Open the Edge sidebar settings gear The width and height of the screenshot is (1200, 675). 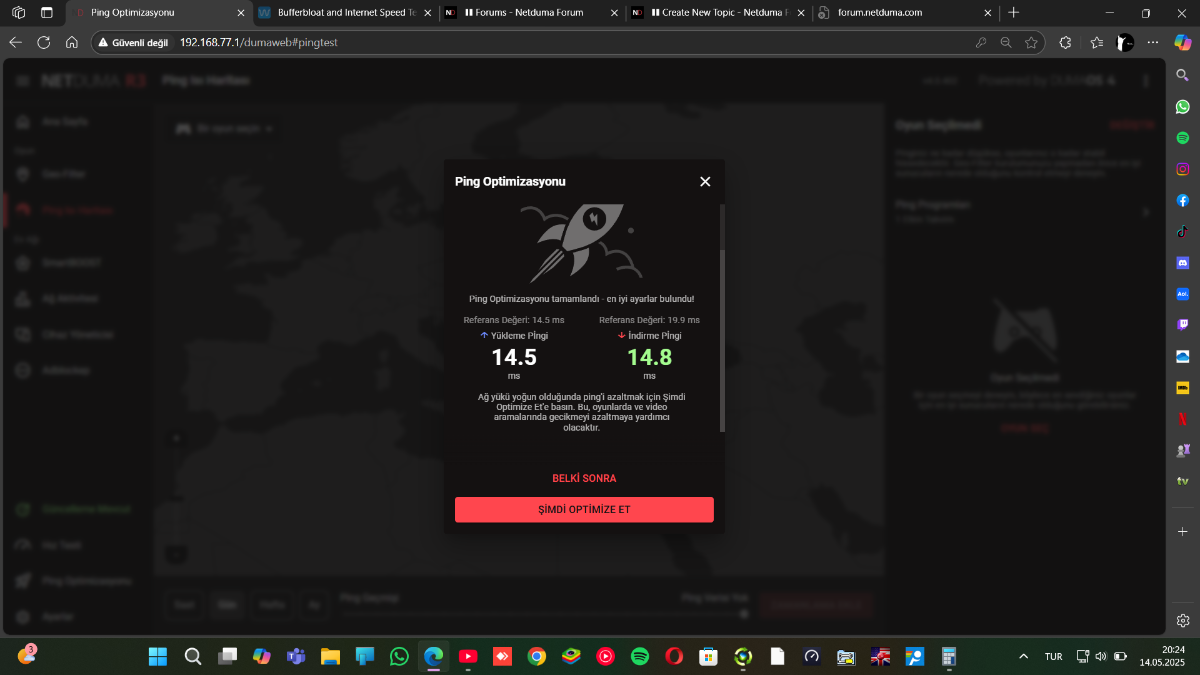pos(1183,620)
